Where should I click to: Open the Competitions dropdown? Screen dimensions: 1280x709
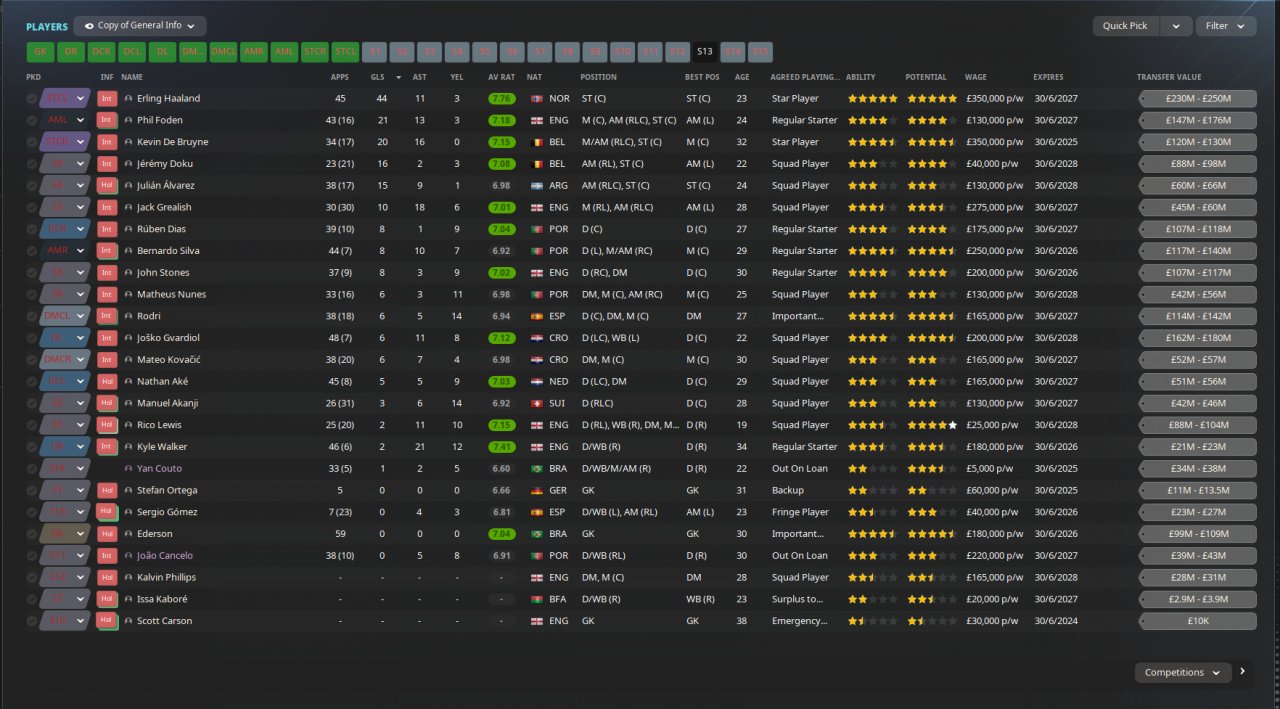click(1183, 672)
